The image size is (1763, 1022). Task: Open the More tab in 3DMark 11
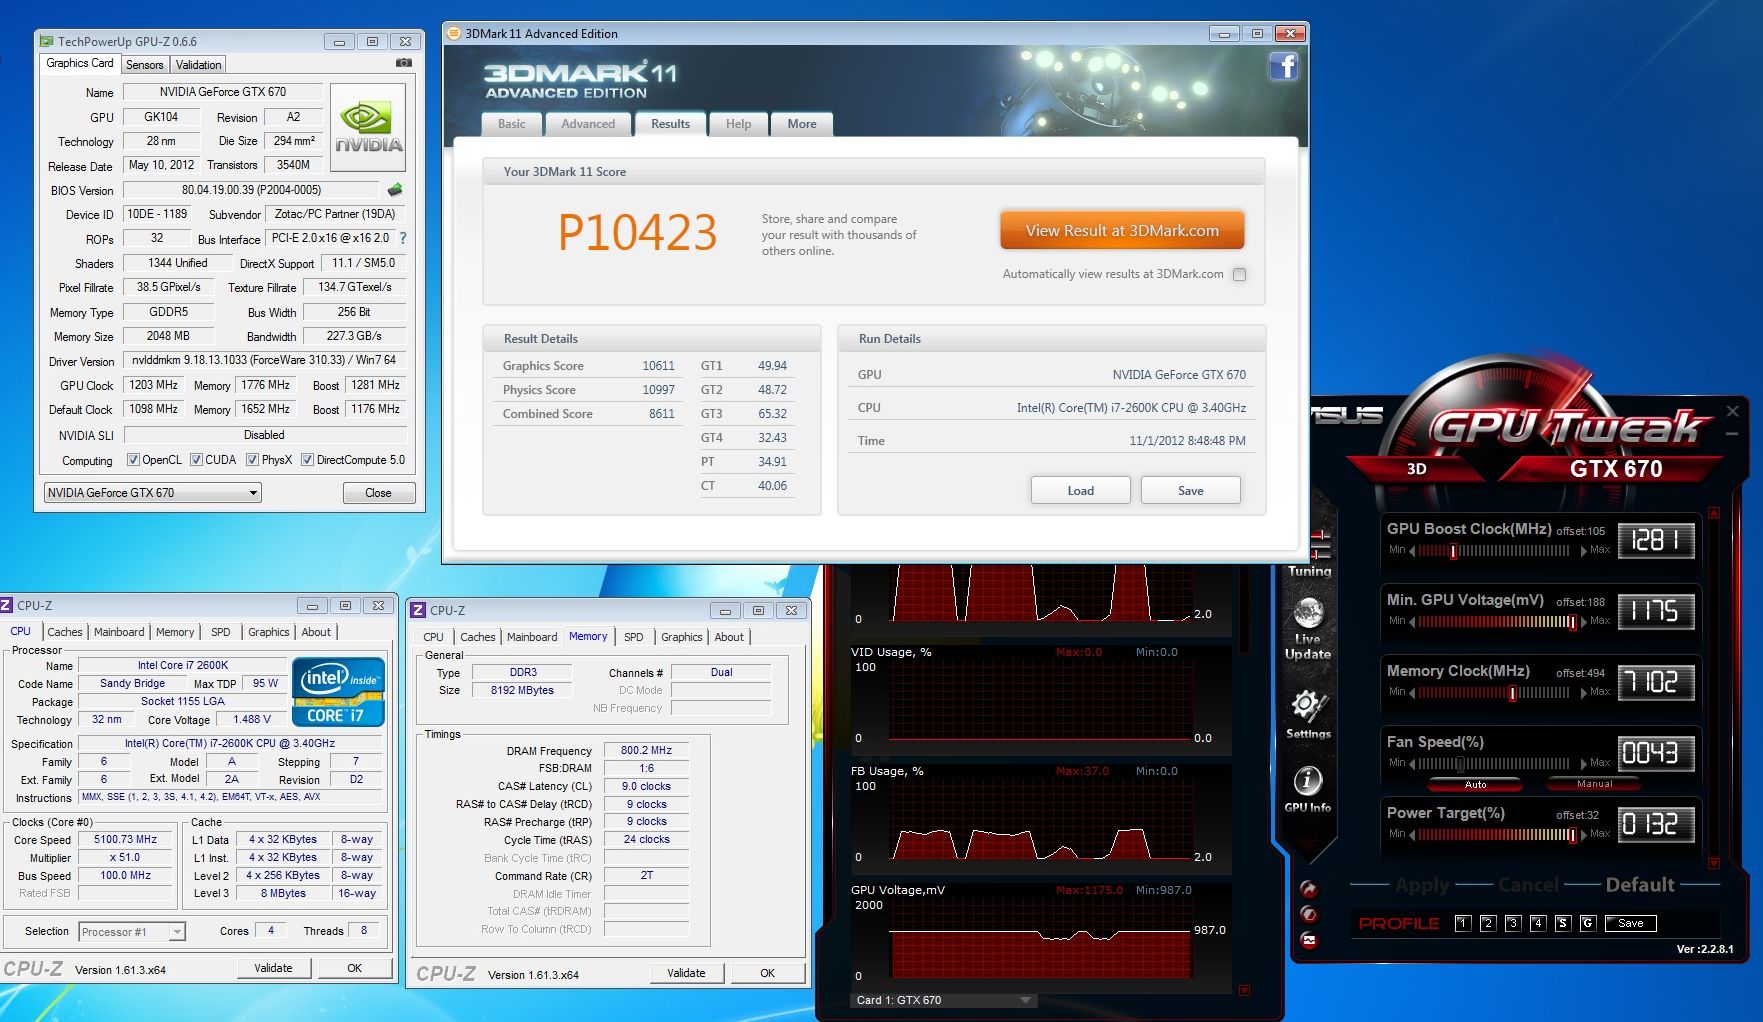[802, 124]
